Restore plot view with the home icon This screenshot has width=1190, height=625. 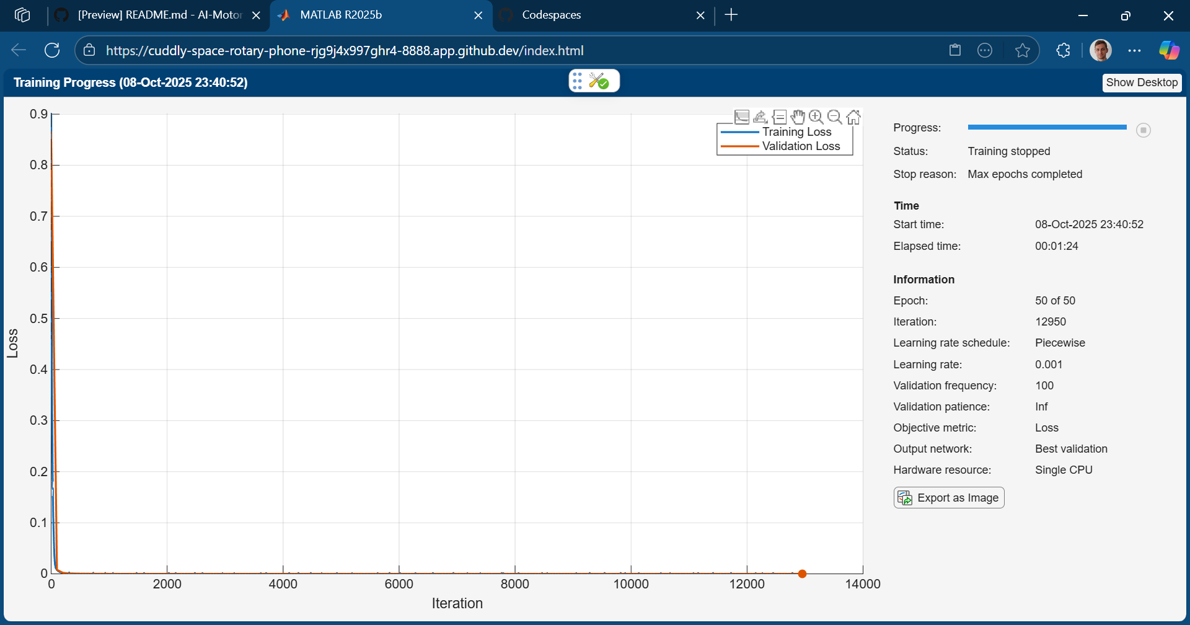pos(853,117)
